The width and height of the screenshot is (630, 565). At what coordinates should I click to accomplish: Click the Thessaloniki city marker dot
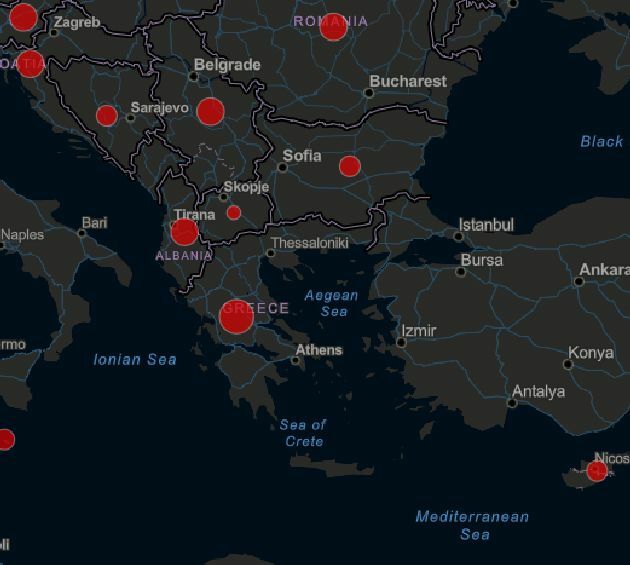(x=270, y=253)
